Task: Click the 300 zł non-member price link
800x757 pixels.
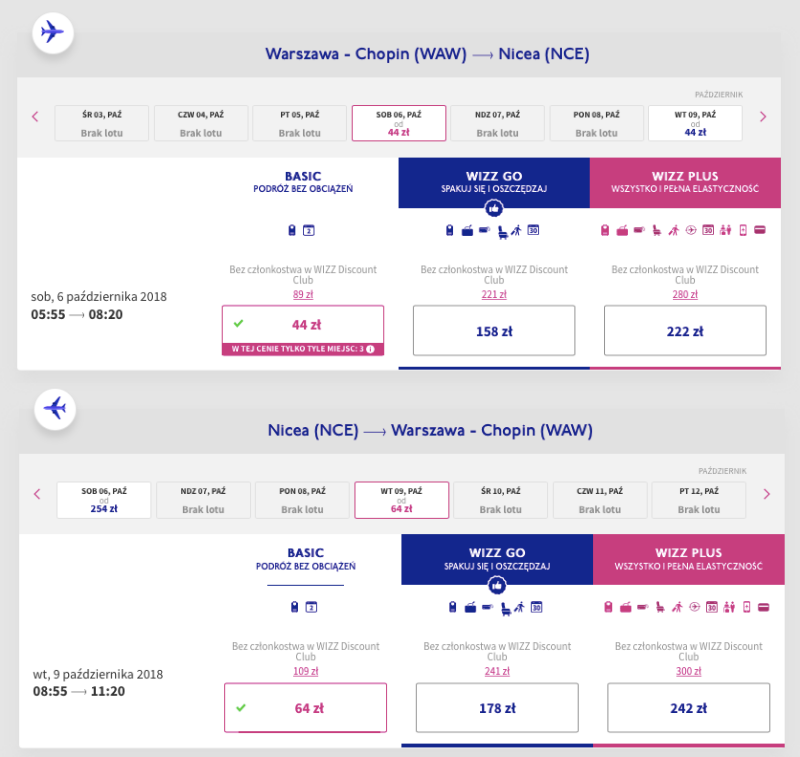Action: [x=689, y=671]
